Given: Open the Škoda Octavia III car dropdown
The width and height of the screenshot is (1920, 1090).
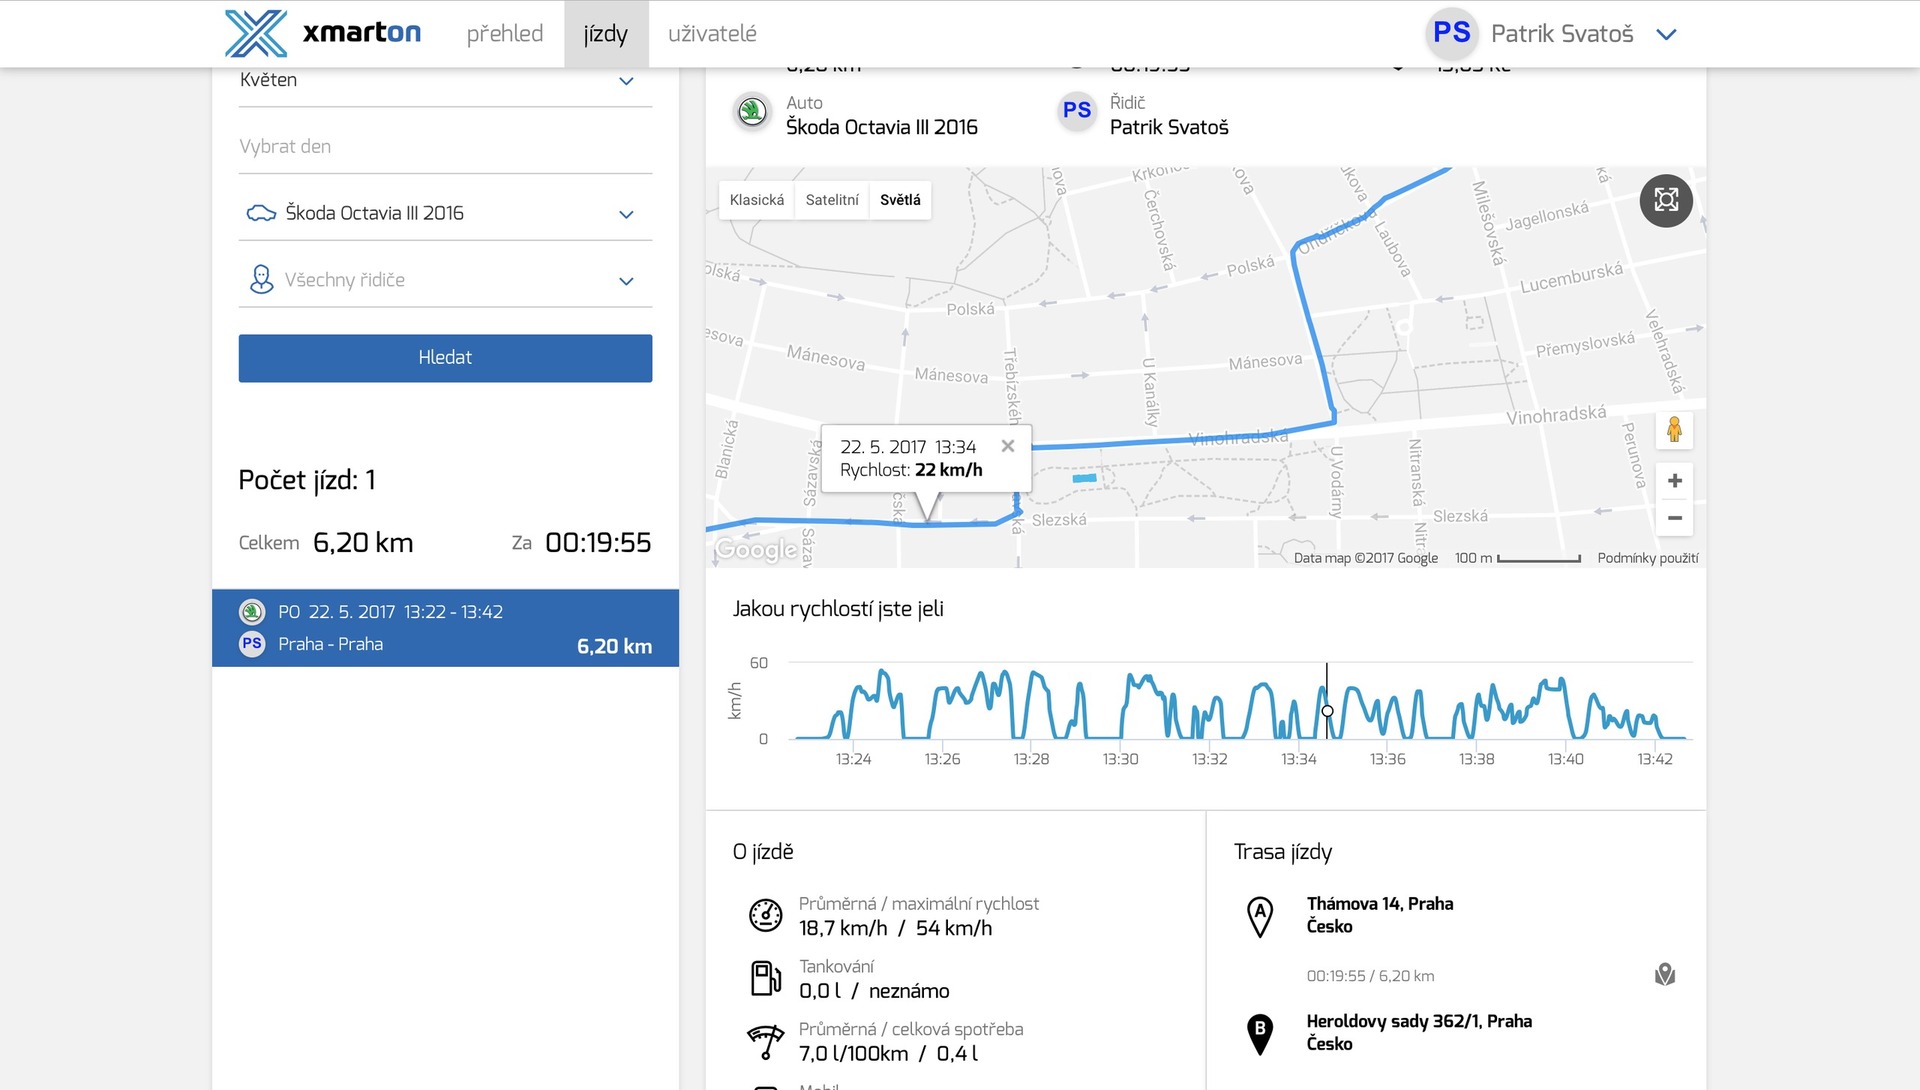Looking at the screenshot, I should [445, 213].
